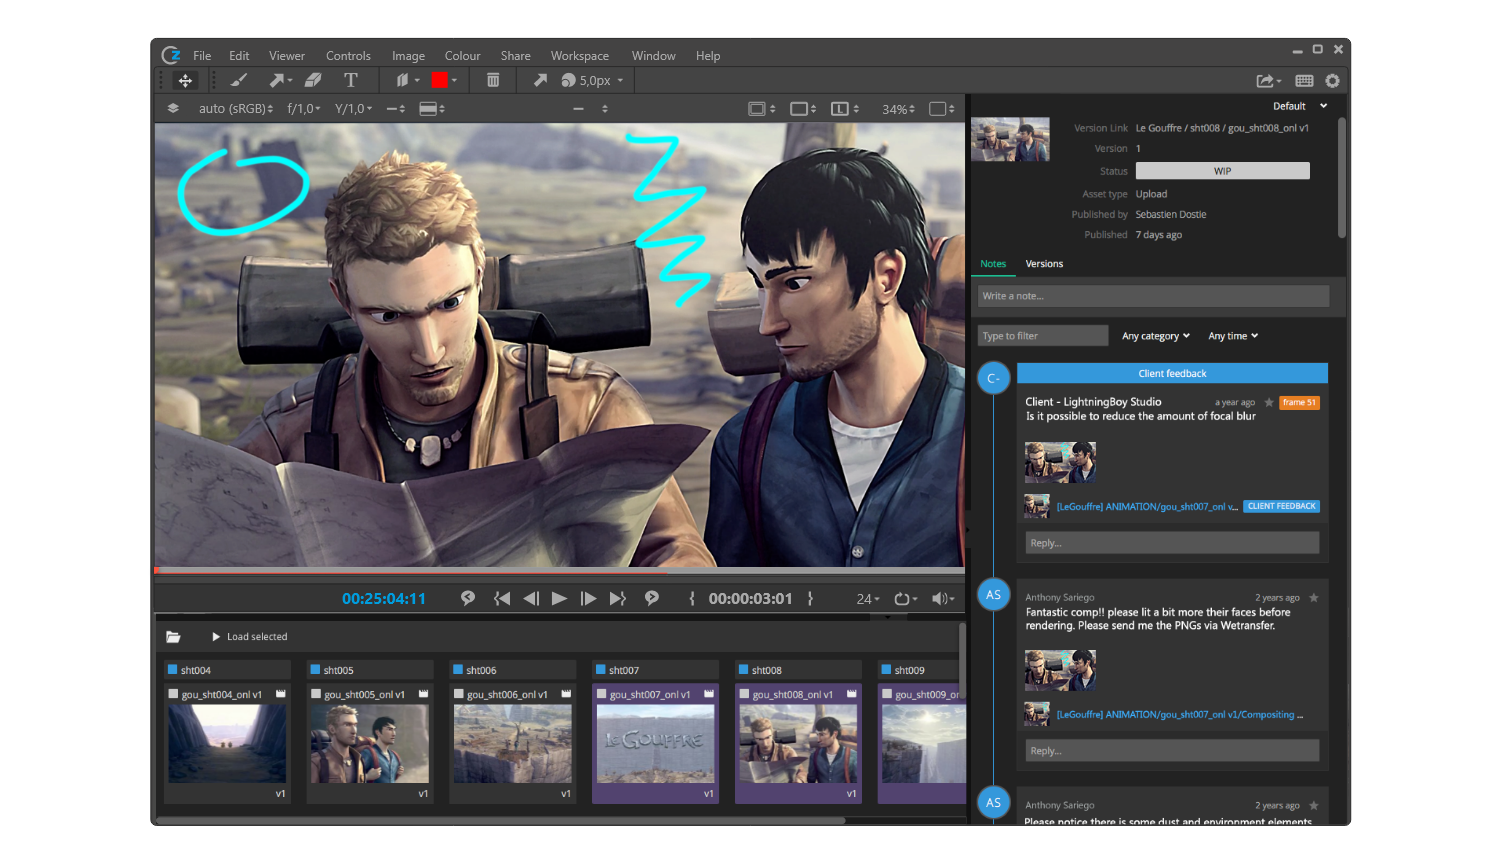Click the red colour swatch in toolbar
Image resolution: width=1496 pixels, height=866 pixels.
(439, 80)
